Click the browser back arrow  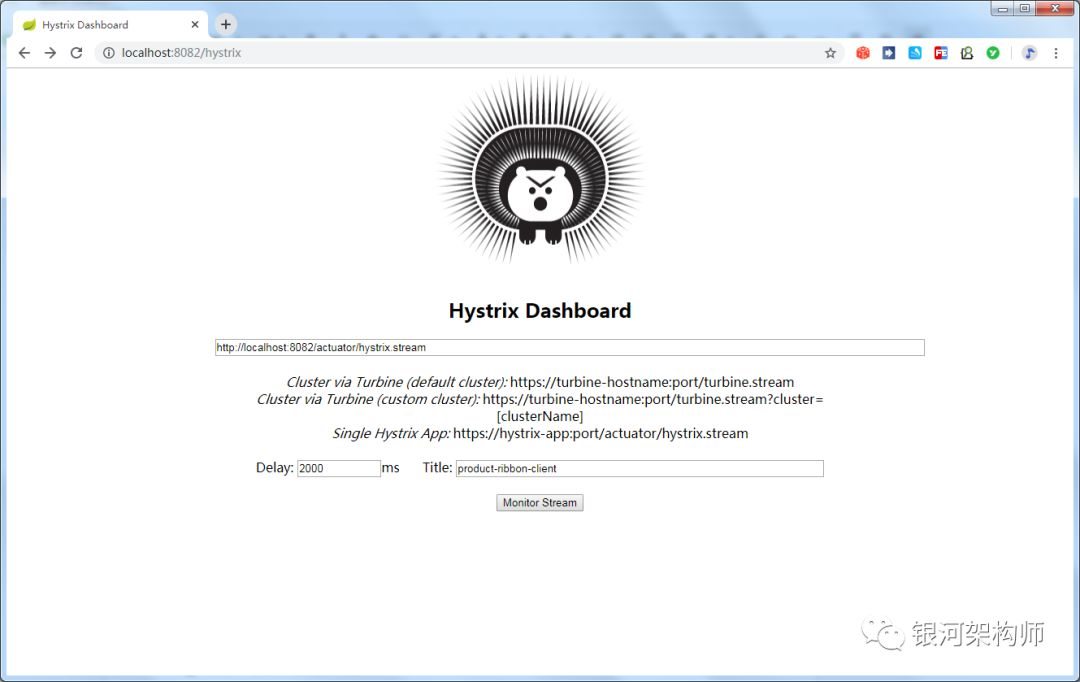[24, 53]
